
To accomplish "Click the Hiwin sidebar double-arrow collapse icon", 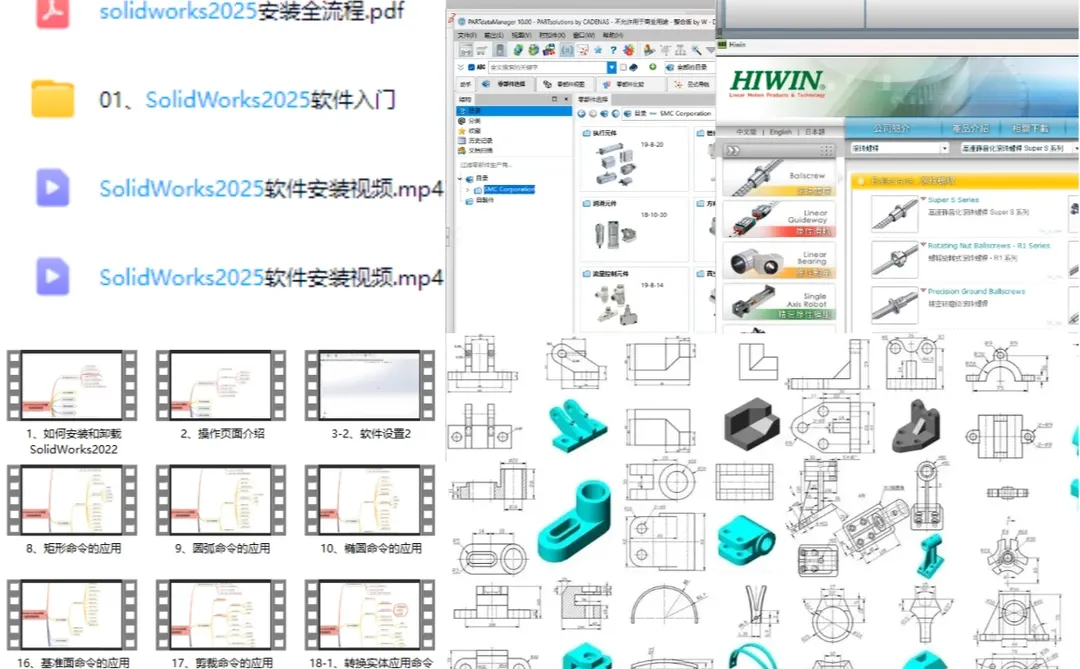I will pos(733,150).
